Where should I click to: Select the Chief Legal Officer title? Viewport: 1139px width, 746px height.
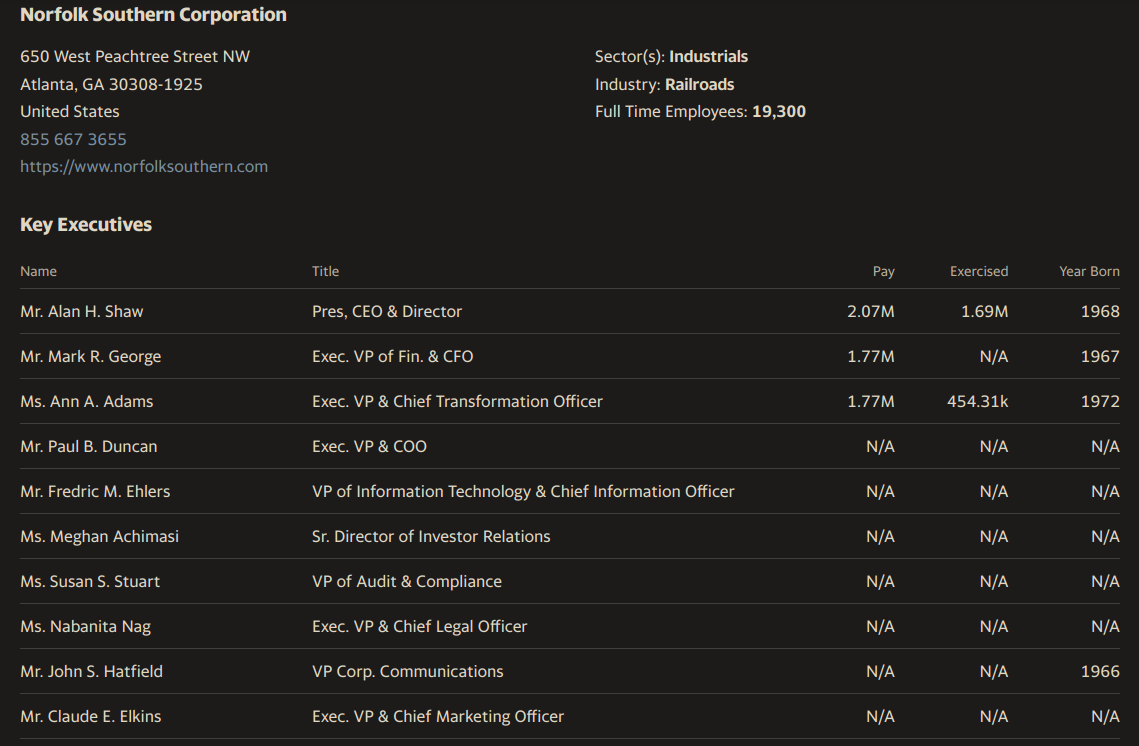coord(420,627)
